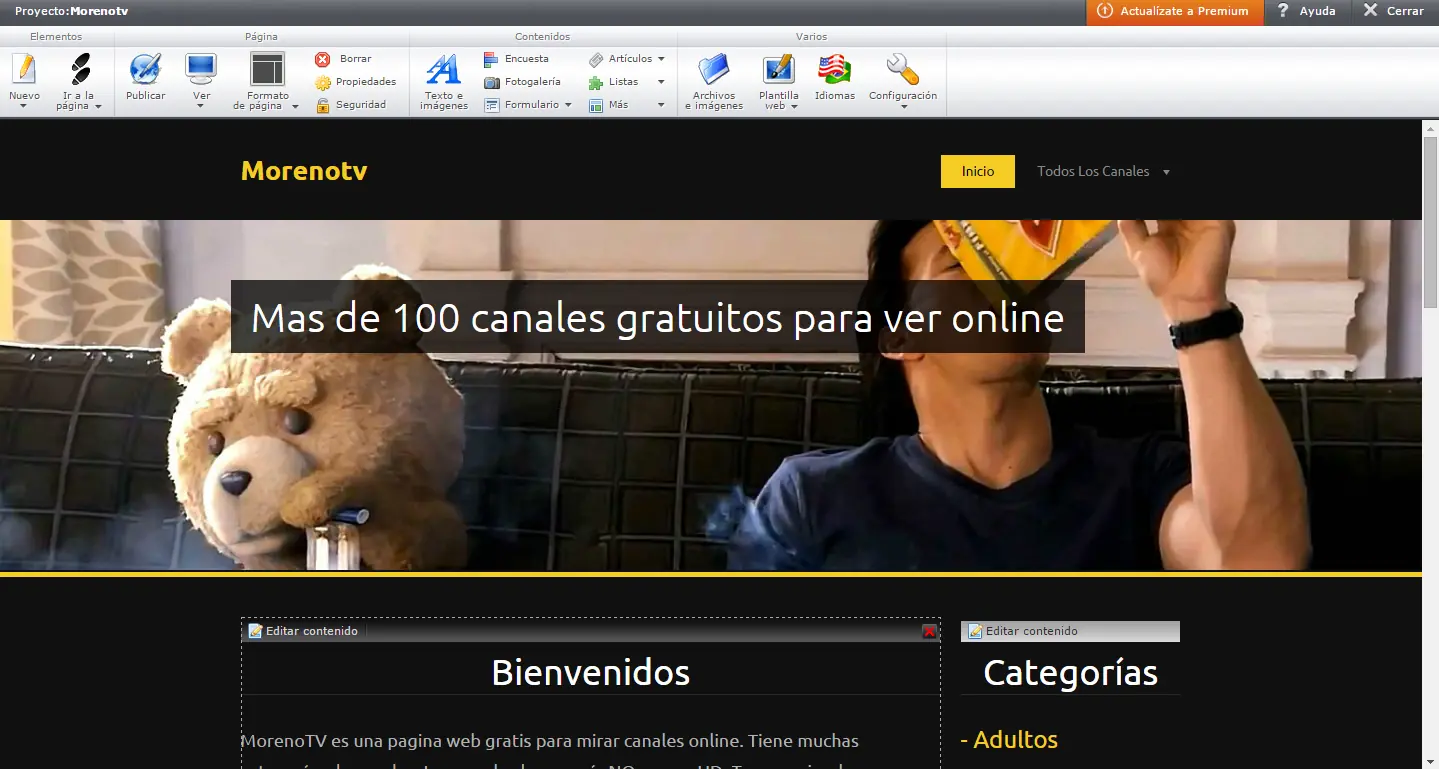Click scrollbar down arrow
Screen dimensions: 1439x769
coord(1430,761)
